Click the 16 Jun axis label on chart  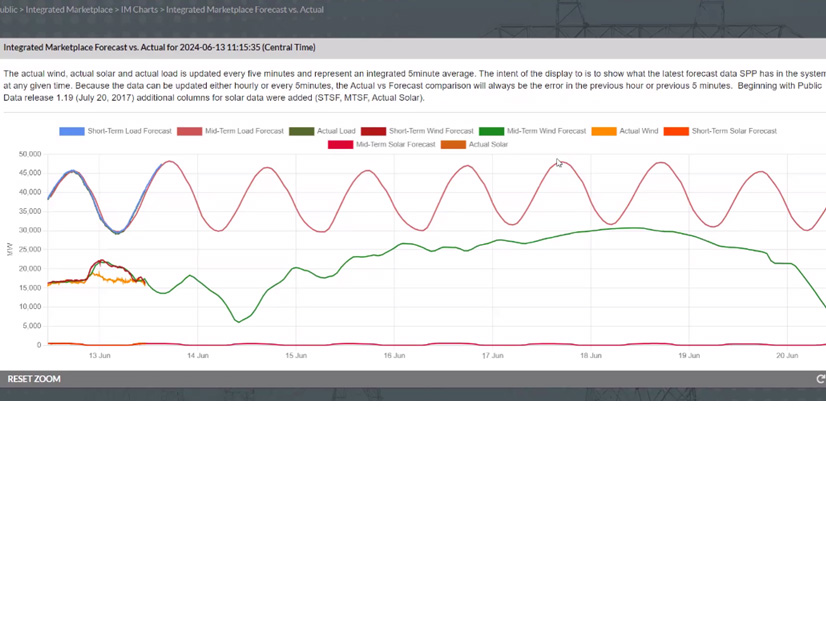394,355
